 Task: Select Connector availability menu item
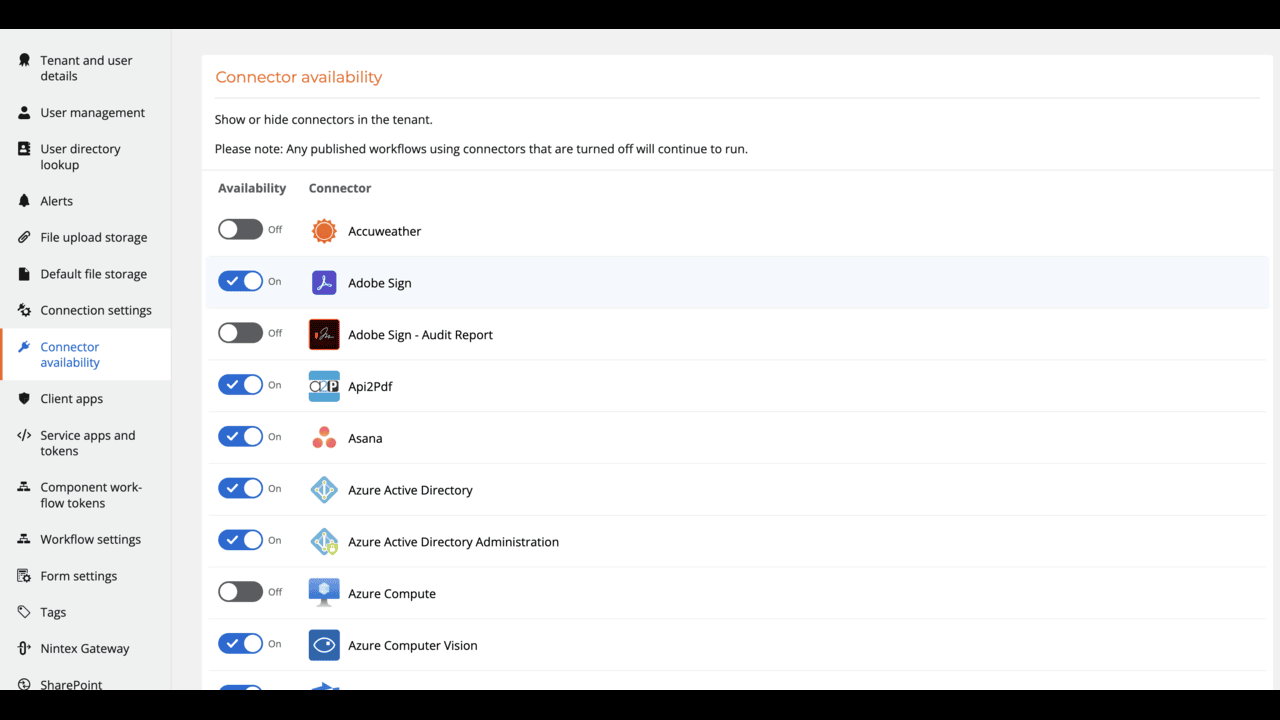coord(85,355)
